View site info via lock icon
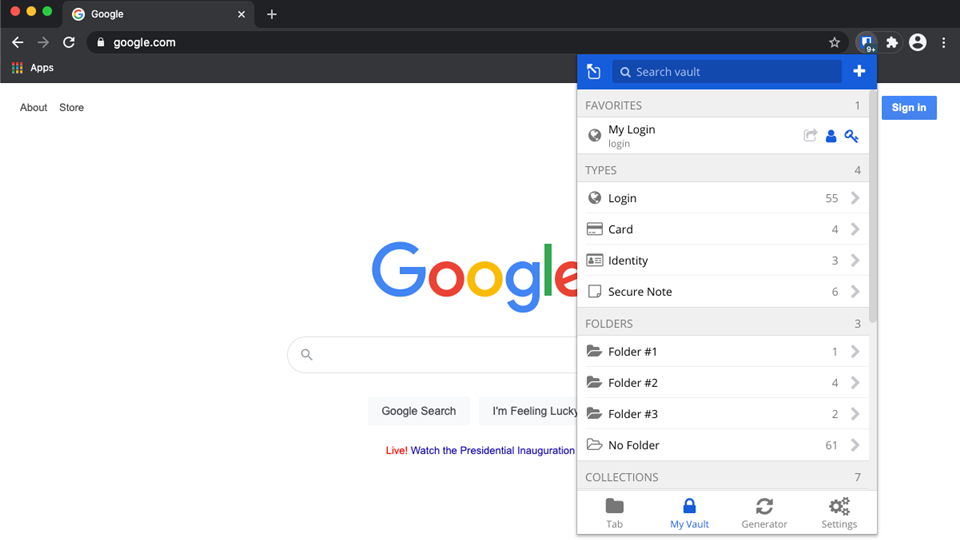The height and width of the screenshot is (540, 960). (x=101, y=42)
